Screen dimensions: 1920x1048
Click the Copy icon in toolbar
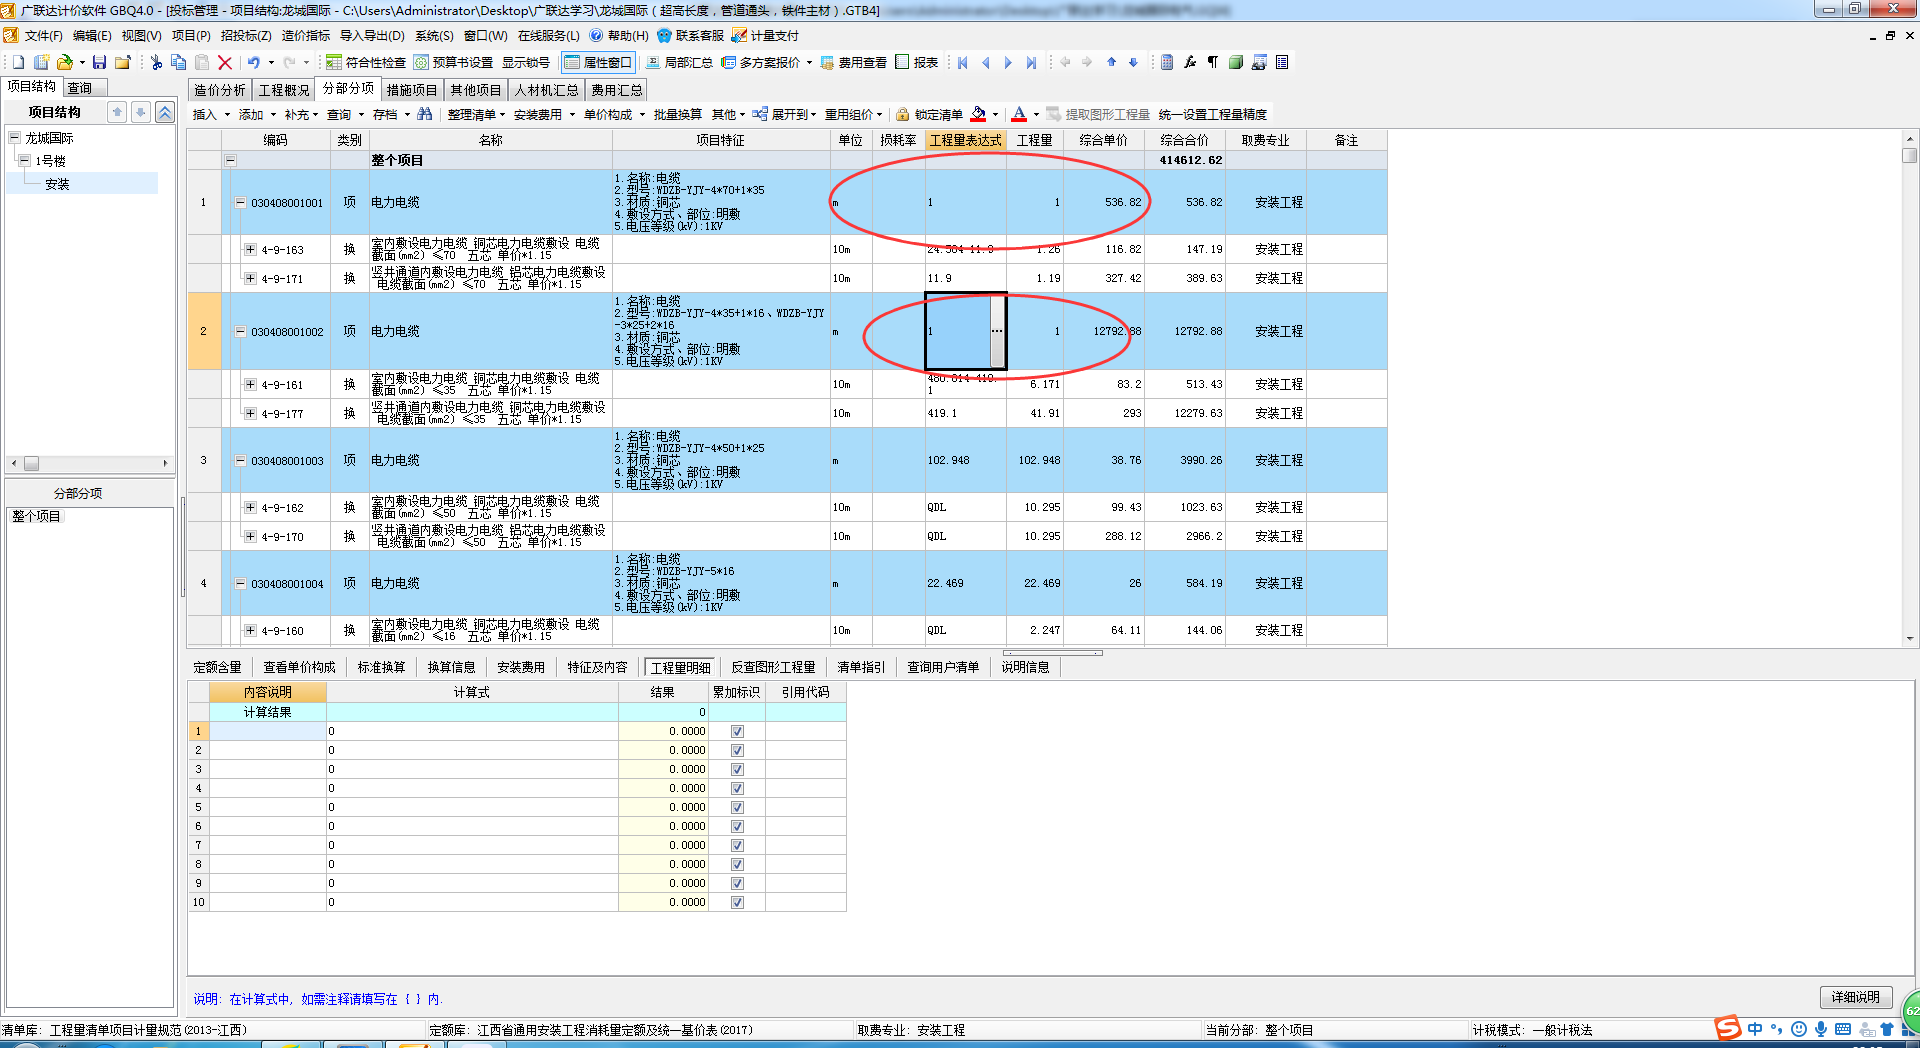178,62
